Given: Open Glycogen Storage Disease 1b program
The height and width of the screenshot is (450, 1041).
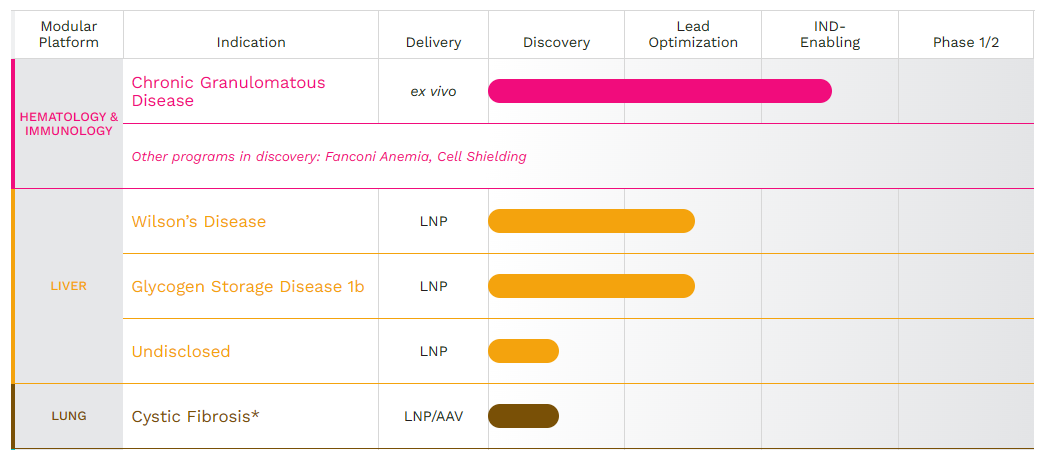Looking at the screenshot, I should click(x=248, y=287).
